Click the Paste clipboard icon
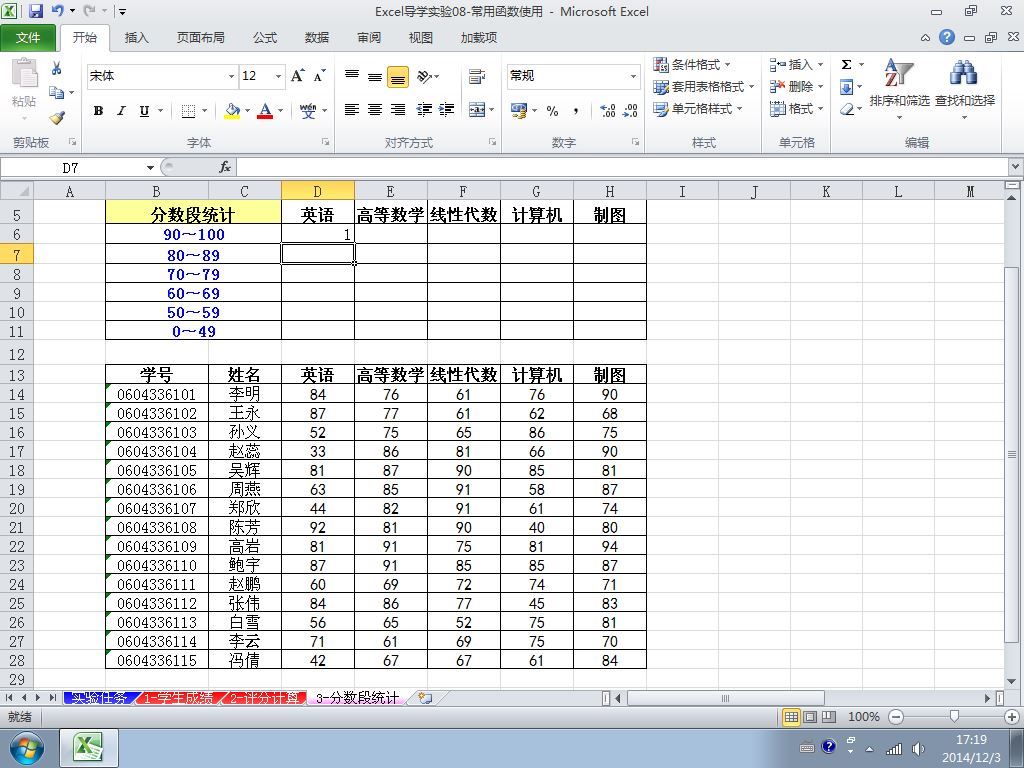The width and height of the screenshot is (1024, 768). 25,73
